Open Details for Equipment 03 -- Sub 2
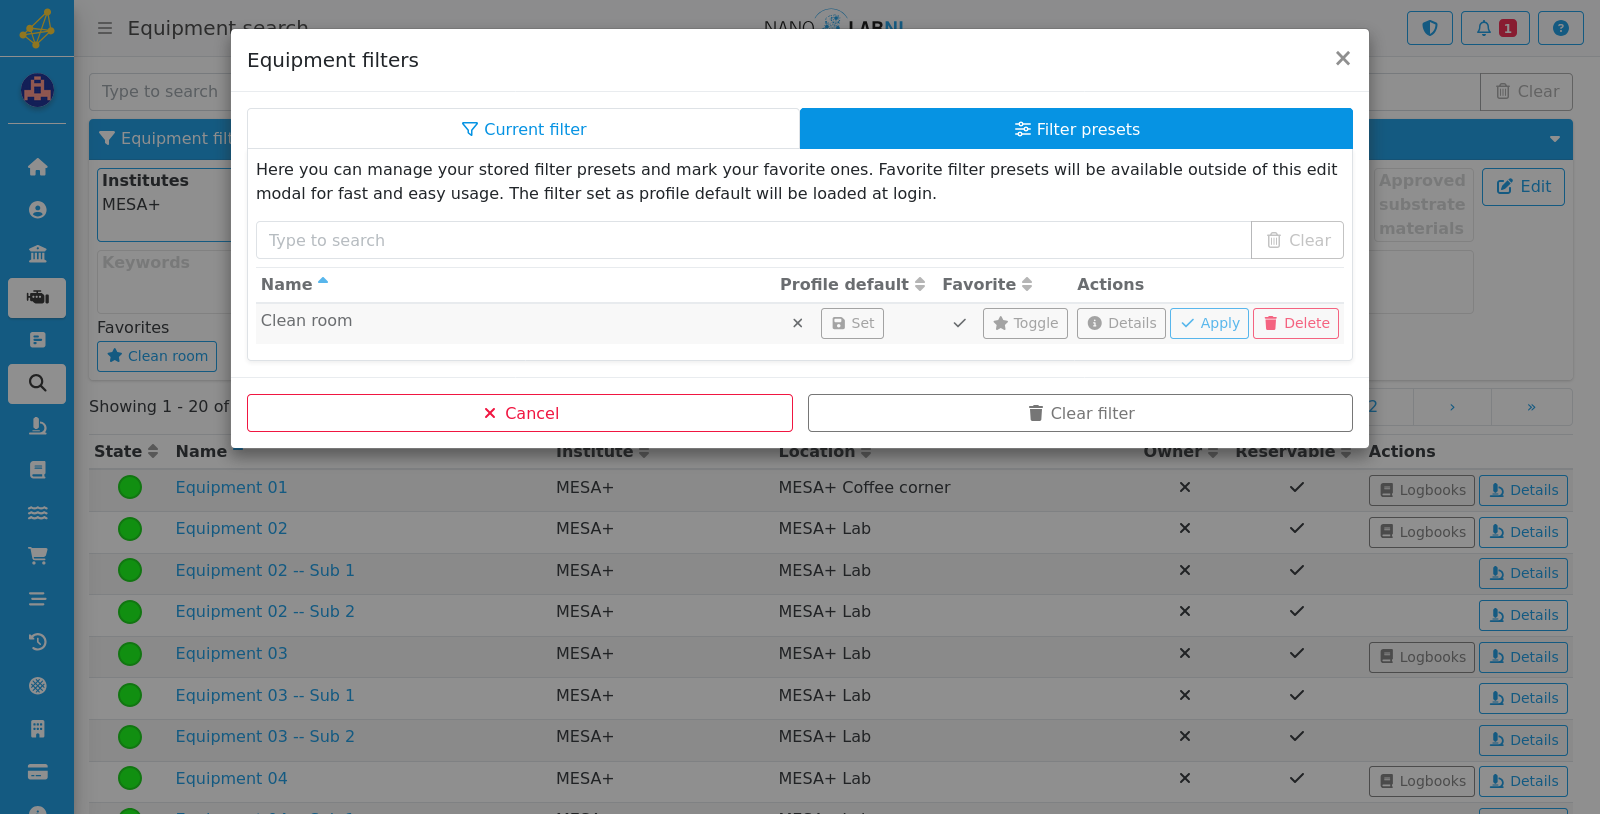Viewport: 1600px width, 814px height. 1523,740
